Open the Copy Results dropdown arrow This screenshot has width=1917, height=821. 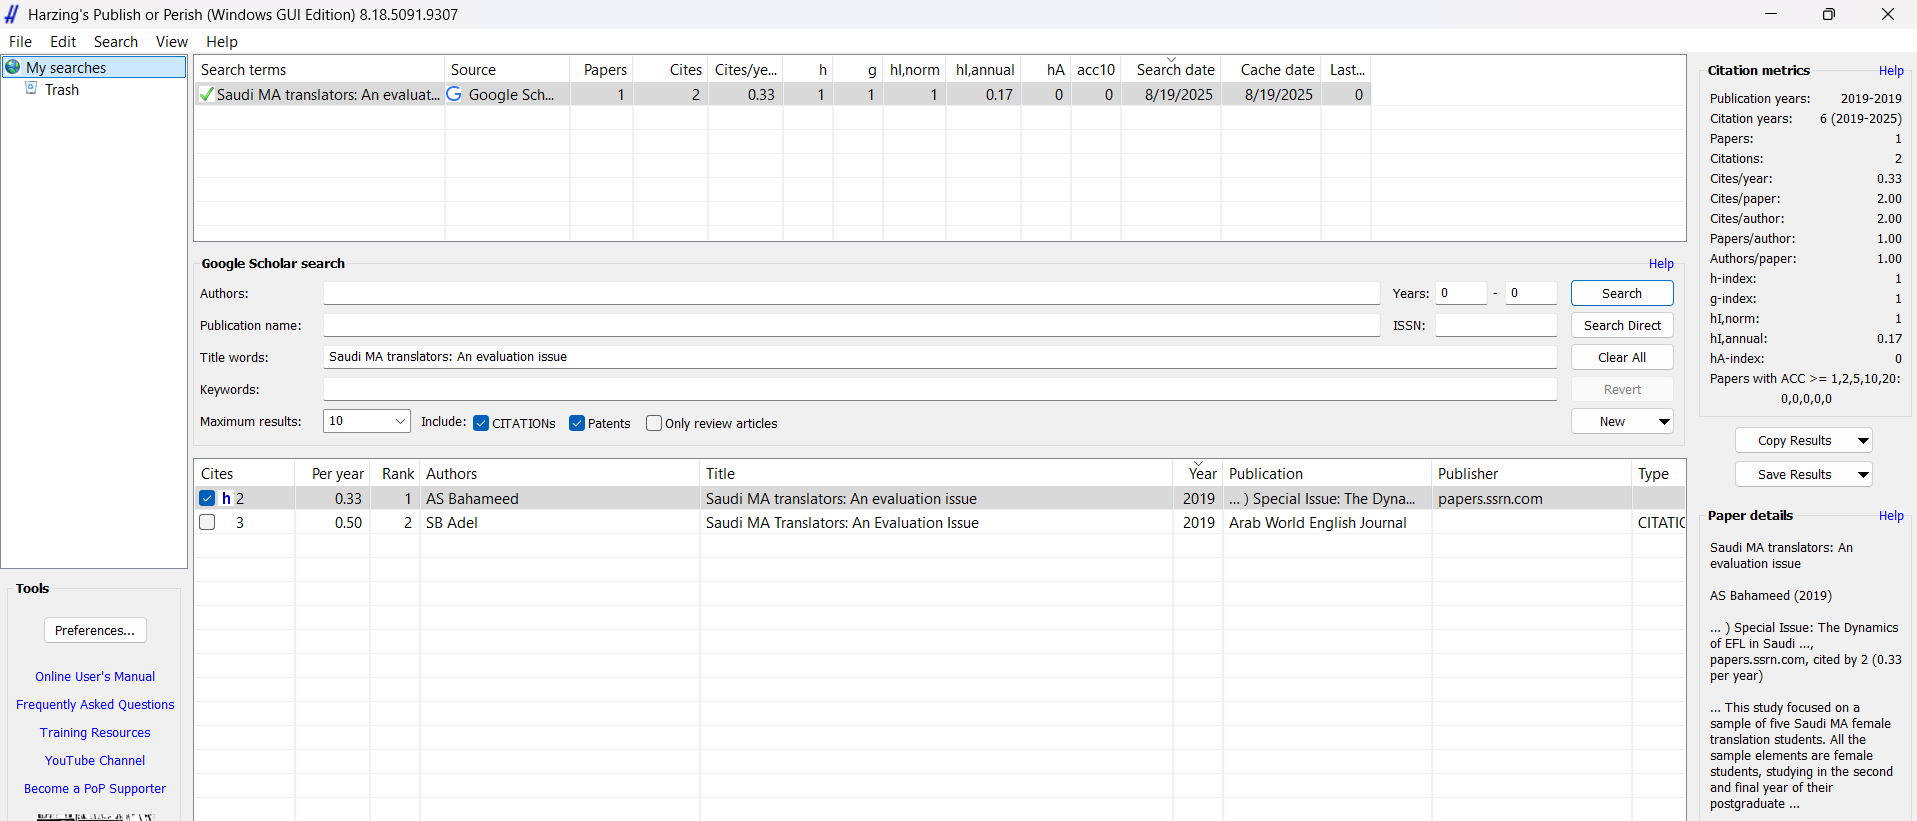coord(1863,441)
